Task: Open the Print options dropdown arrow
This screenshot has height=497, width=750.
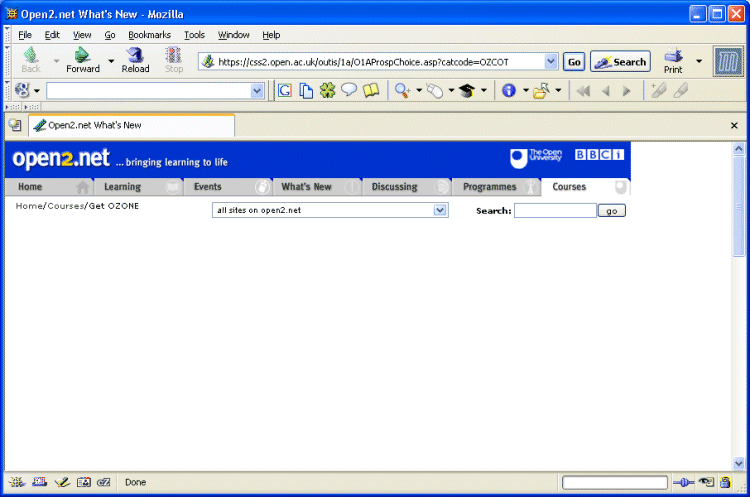Action: tap(699, 61)
